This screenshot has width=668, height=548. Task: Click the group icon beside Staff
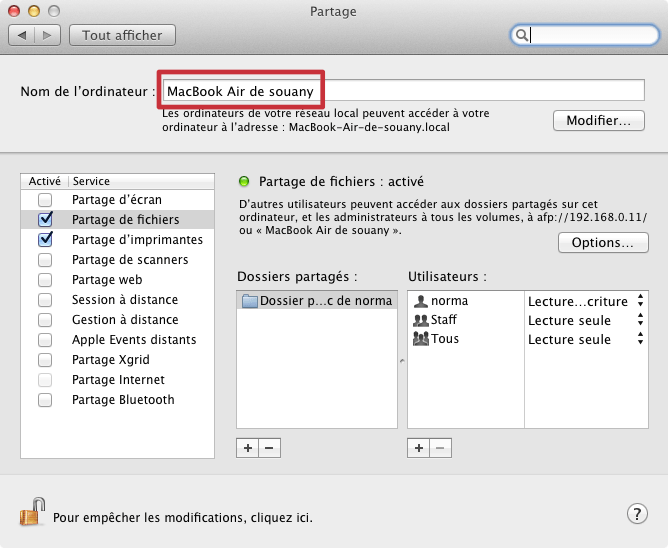click(421, 320)
